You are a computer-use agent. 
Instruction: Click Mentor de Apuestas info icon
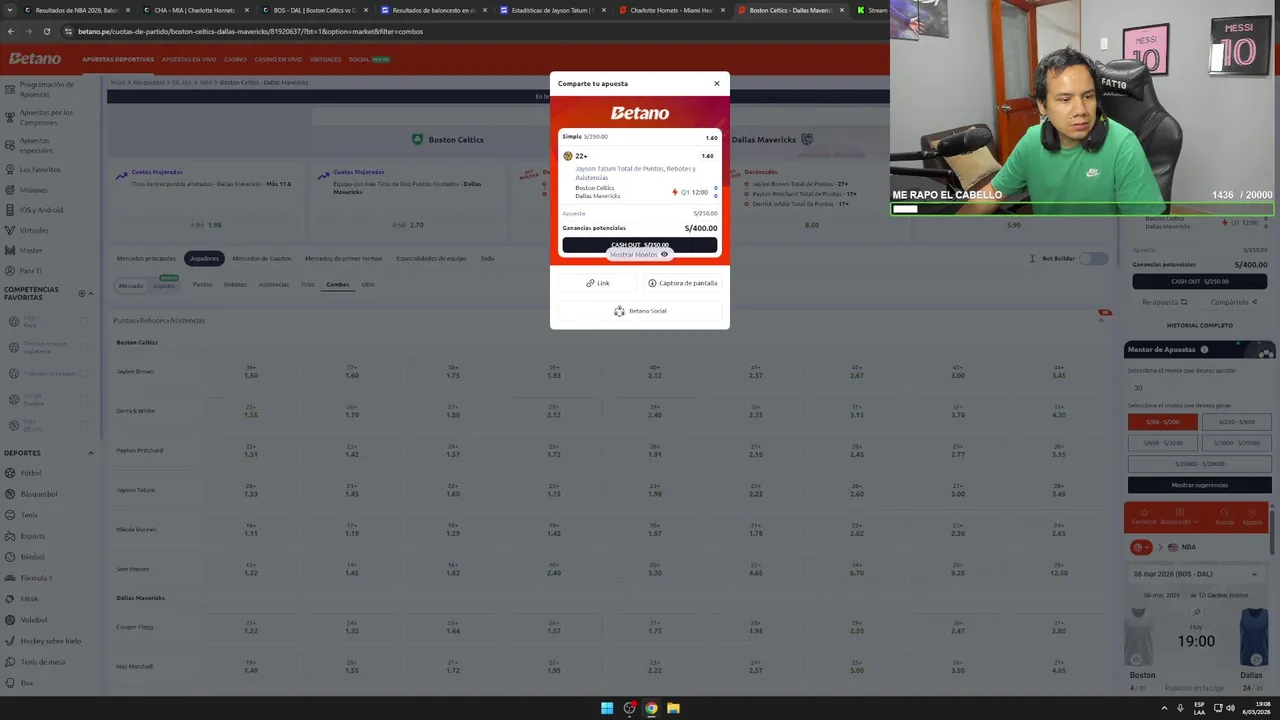[x=1204, y=350]
